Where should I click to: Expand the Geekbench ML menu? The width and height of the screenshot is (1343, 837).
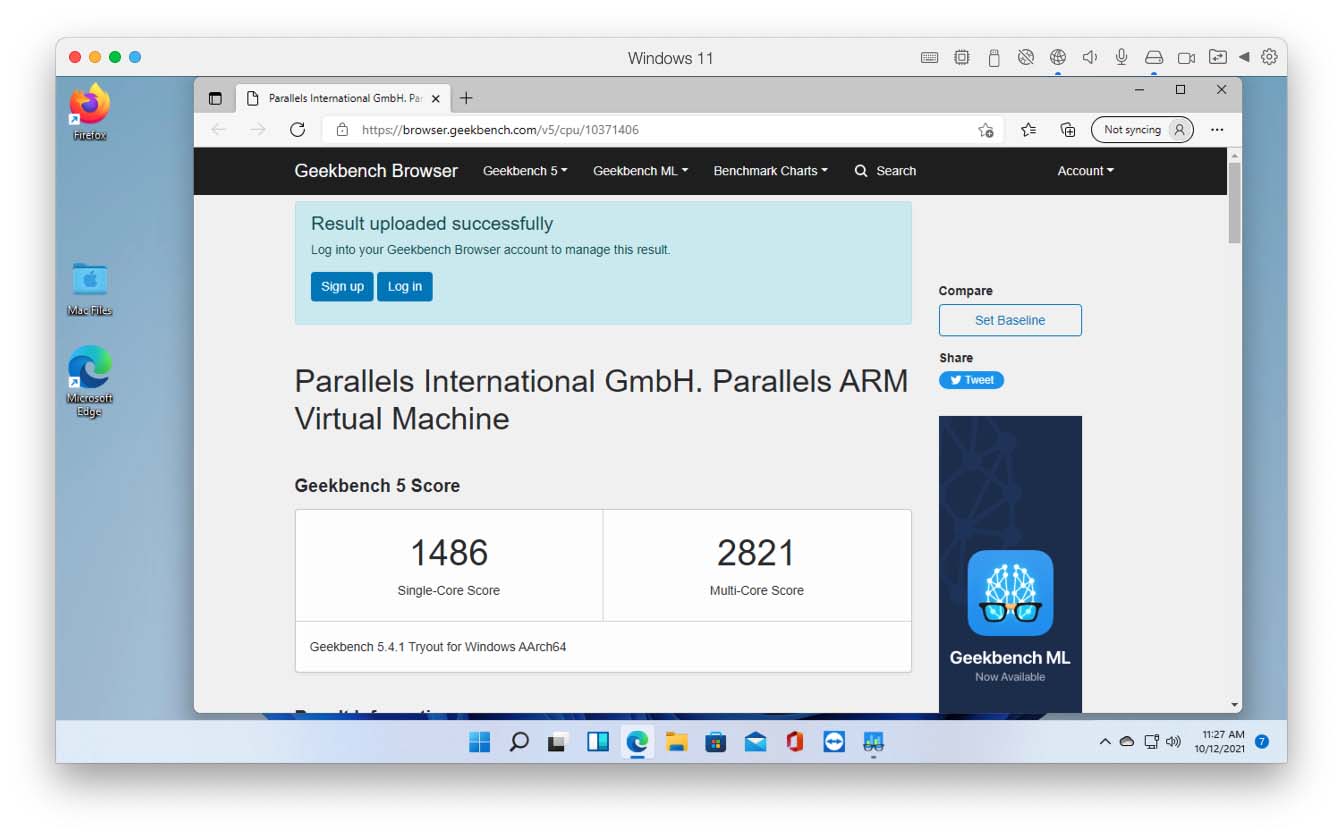coord(640,171)
